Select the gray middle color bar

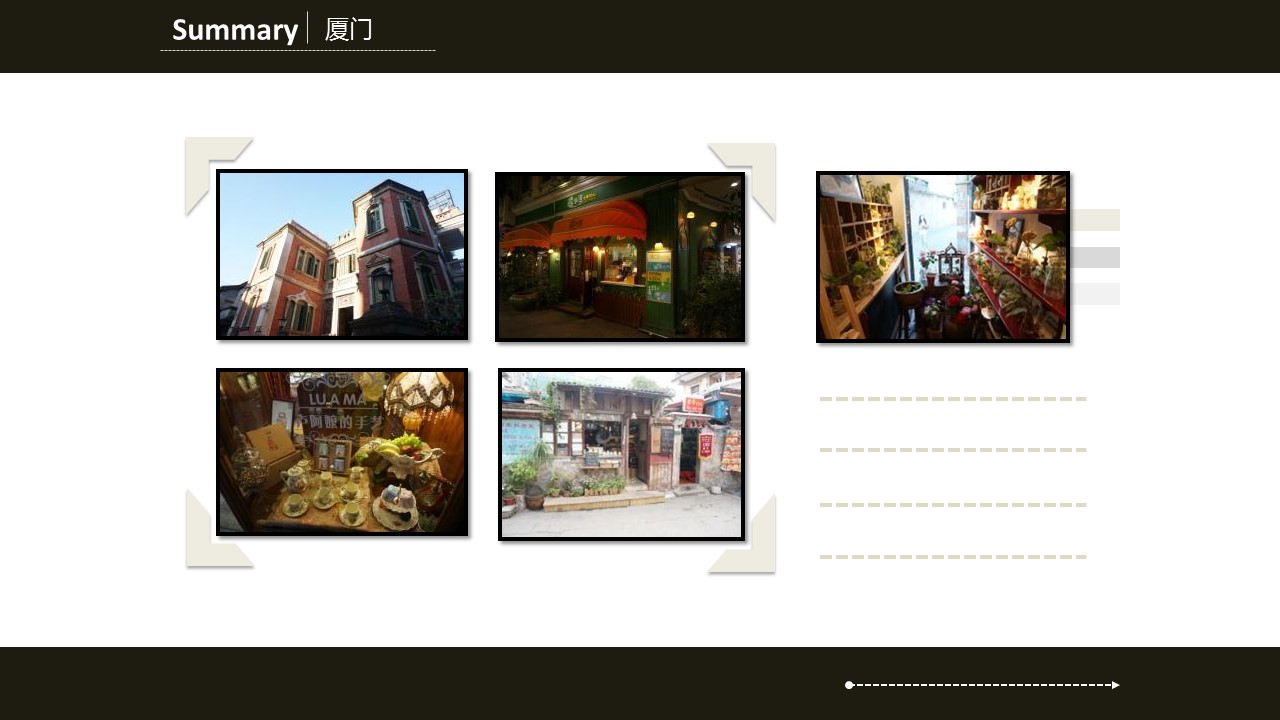(x=1095, y=257)
